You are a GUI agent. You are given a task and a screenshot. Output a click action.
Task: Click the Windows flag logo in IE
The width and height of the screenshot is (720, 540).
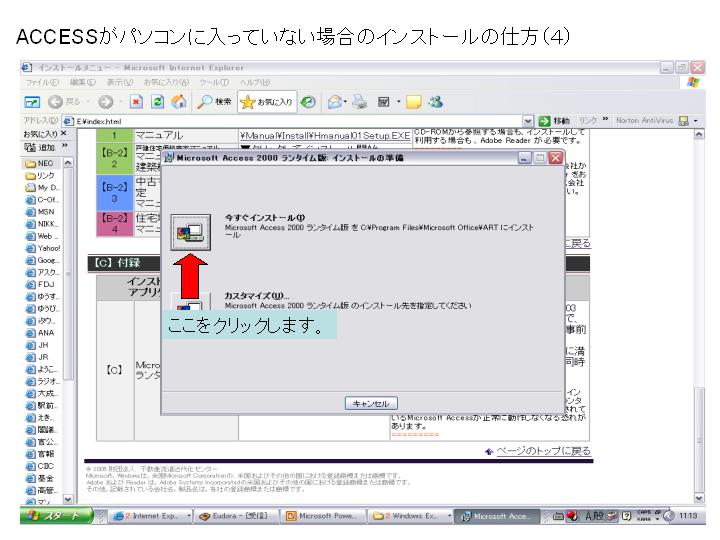[693, 82]
